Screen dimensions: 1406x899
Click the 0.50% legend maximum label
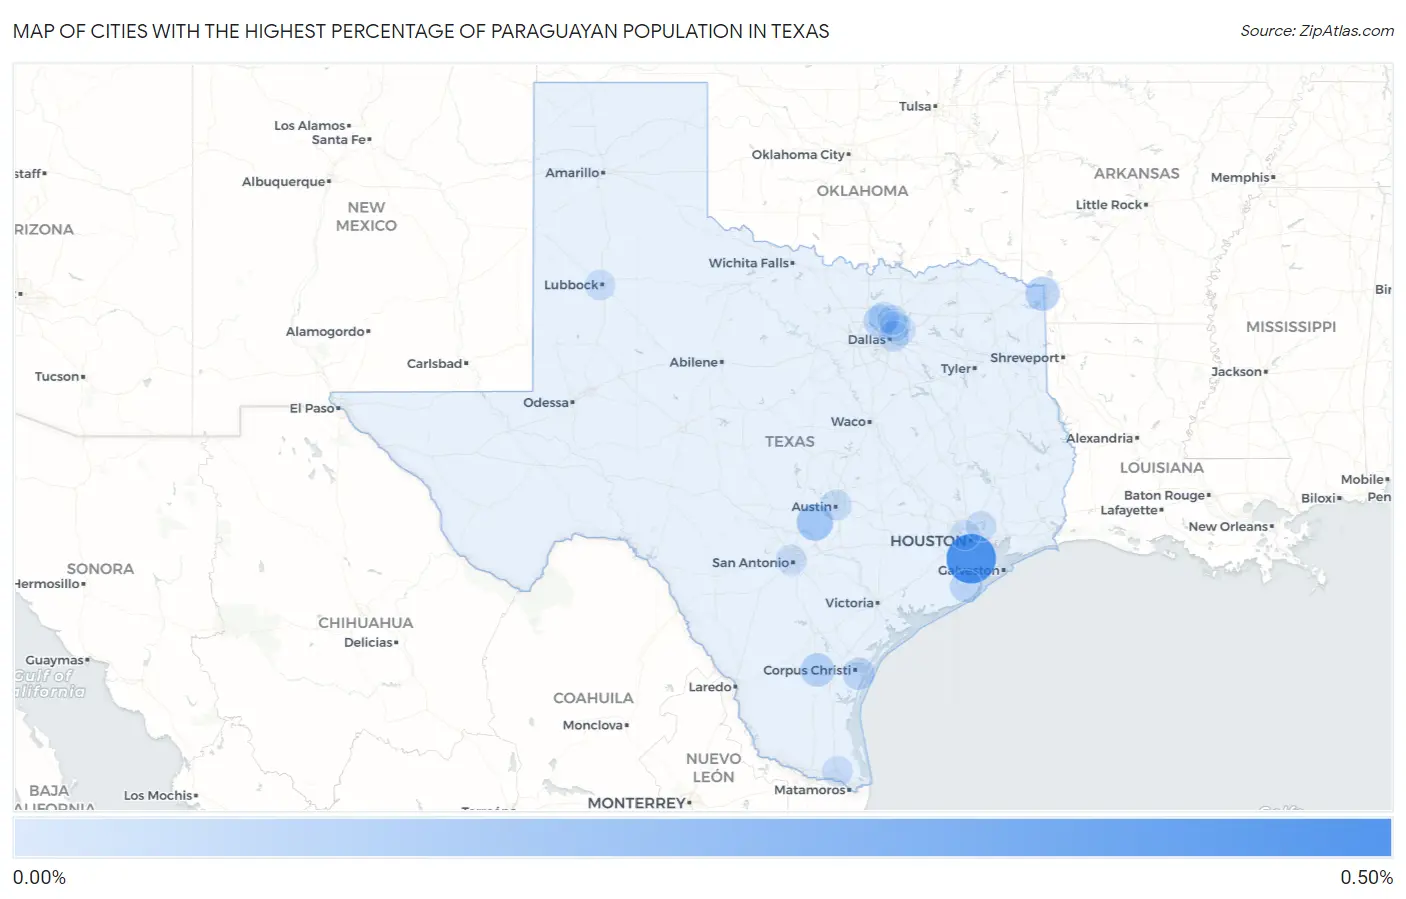(x=1366, y=877)
